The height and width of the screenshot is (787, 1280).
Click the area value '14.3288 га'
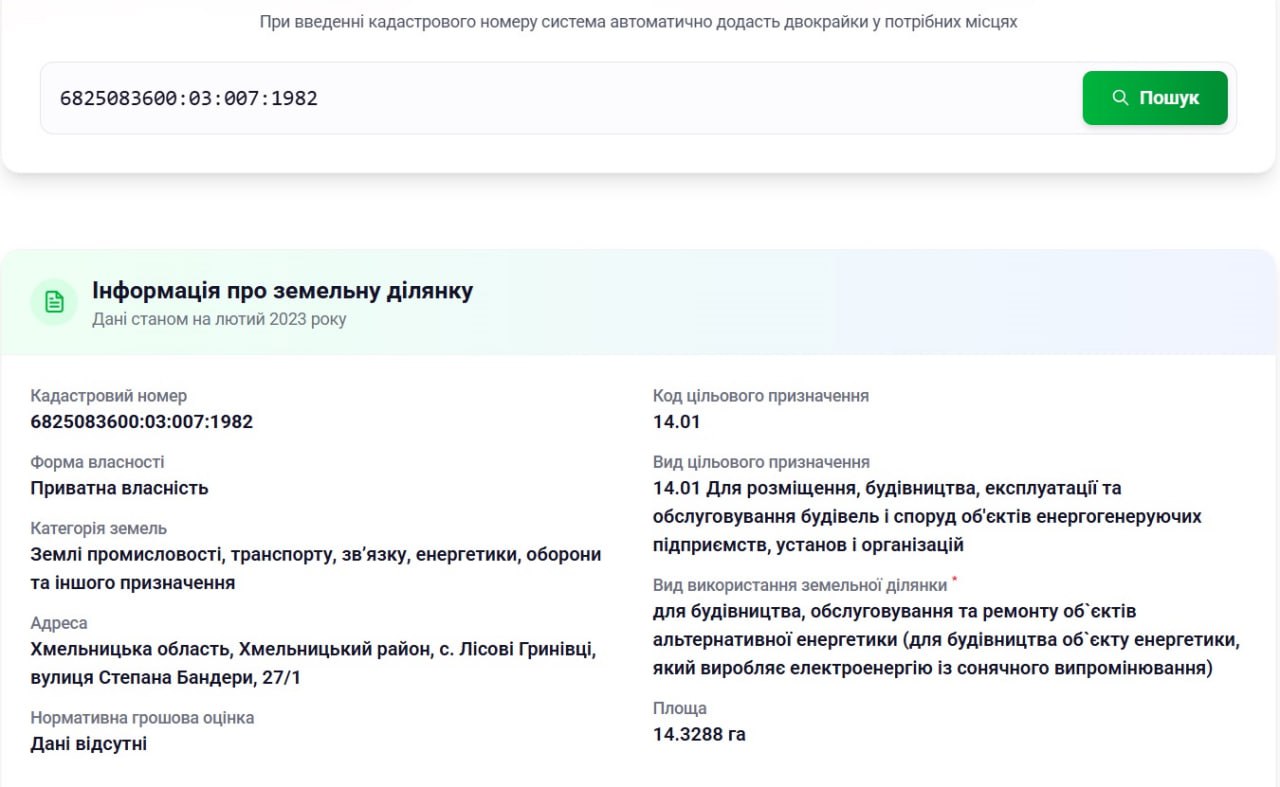tap(699, 735)
